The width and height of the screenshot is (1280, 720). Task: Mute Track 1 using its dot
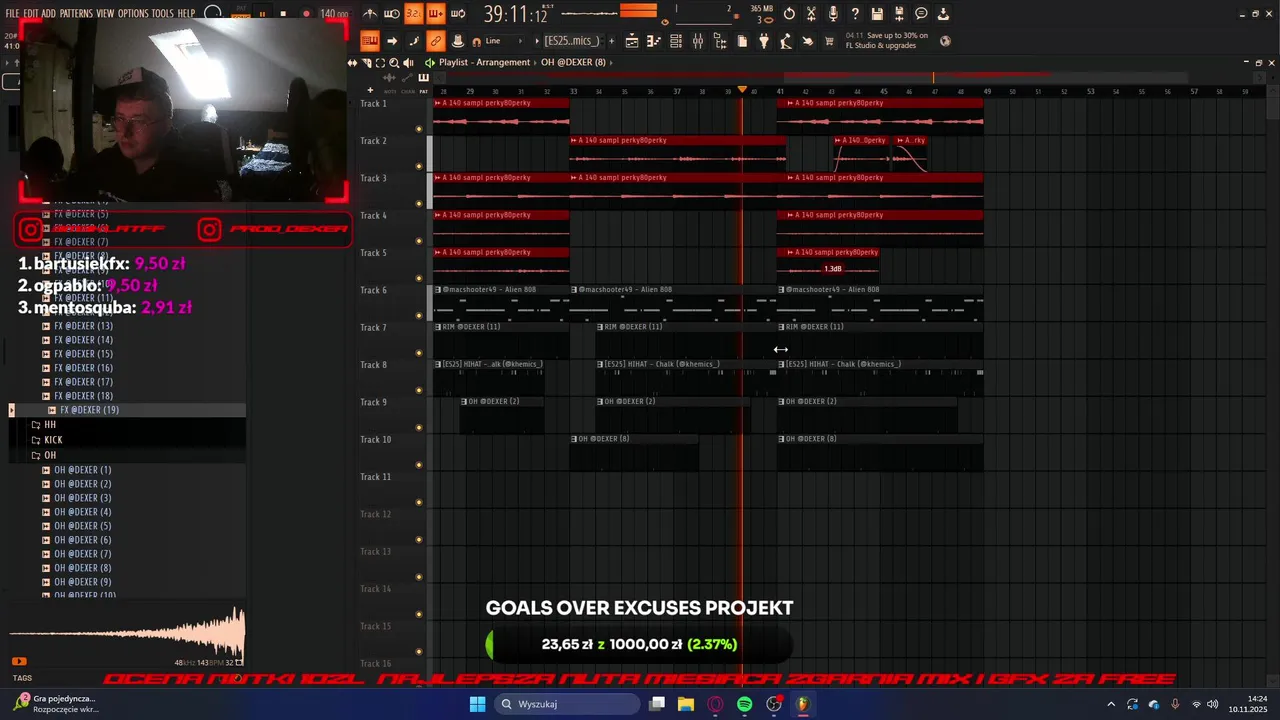pos(419,129)
